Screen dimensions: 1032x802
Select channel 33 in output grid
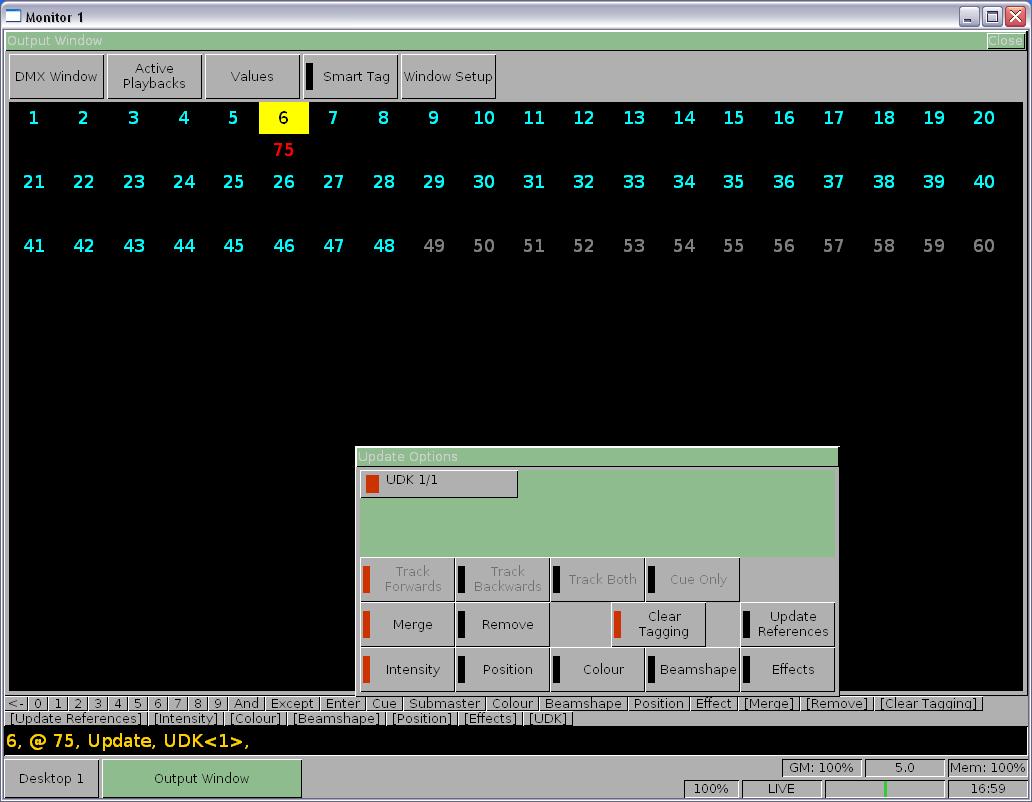[x=634, y=182]
